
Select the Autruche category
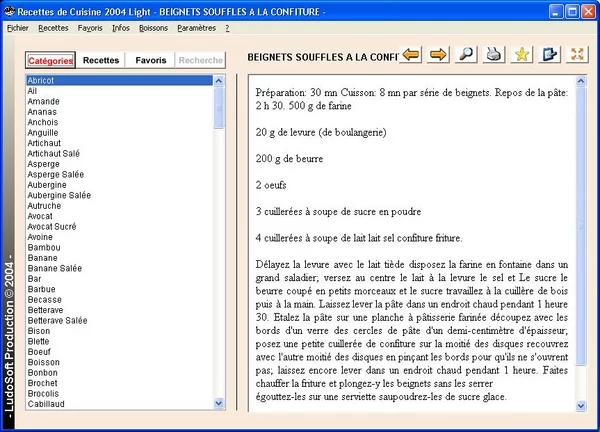point(119,206)
